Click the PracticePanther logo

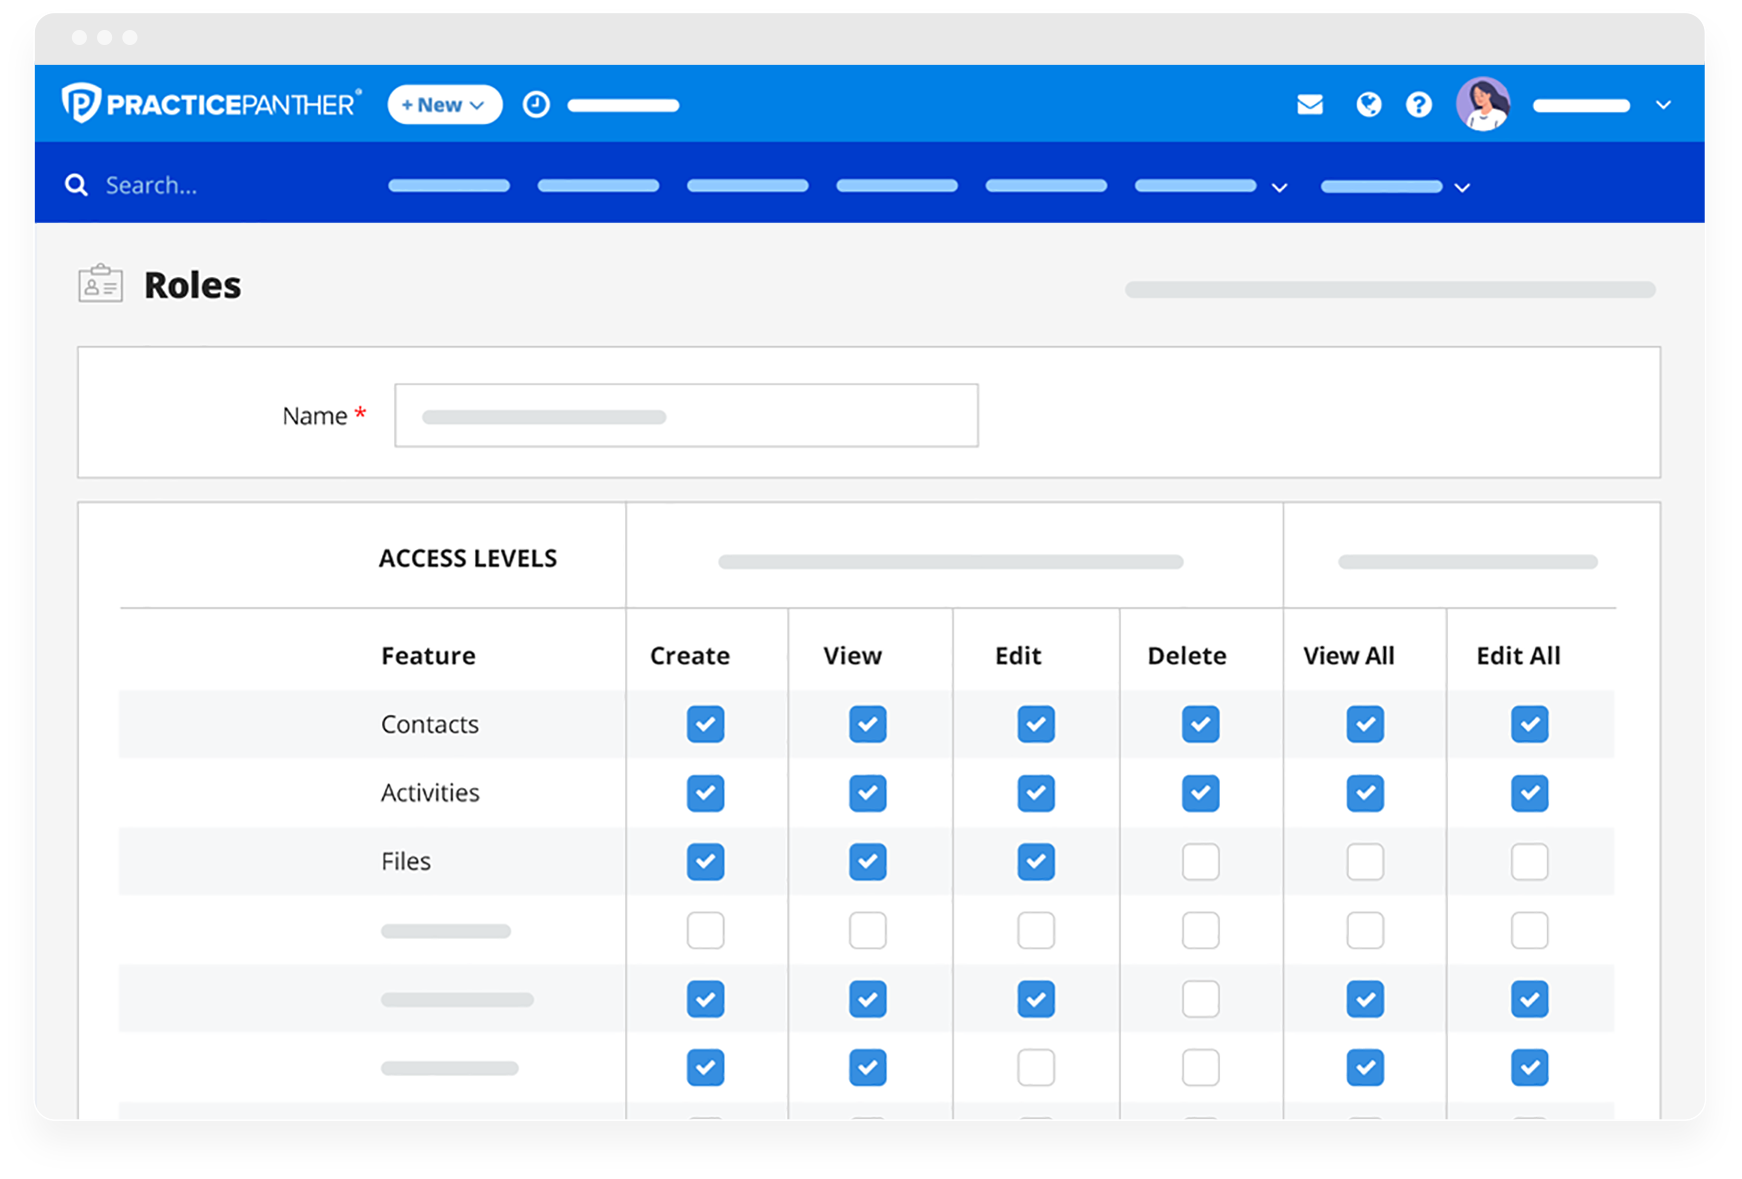(208, 103)
